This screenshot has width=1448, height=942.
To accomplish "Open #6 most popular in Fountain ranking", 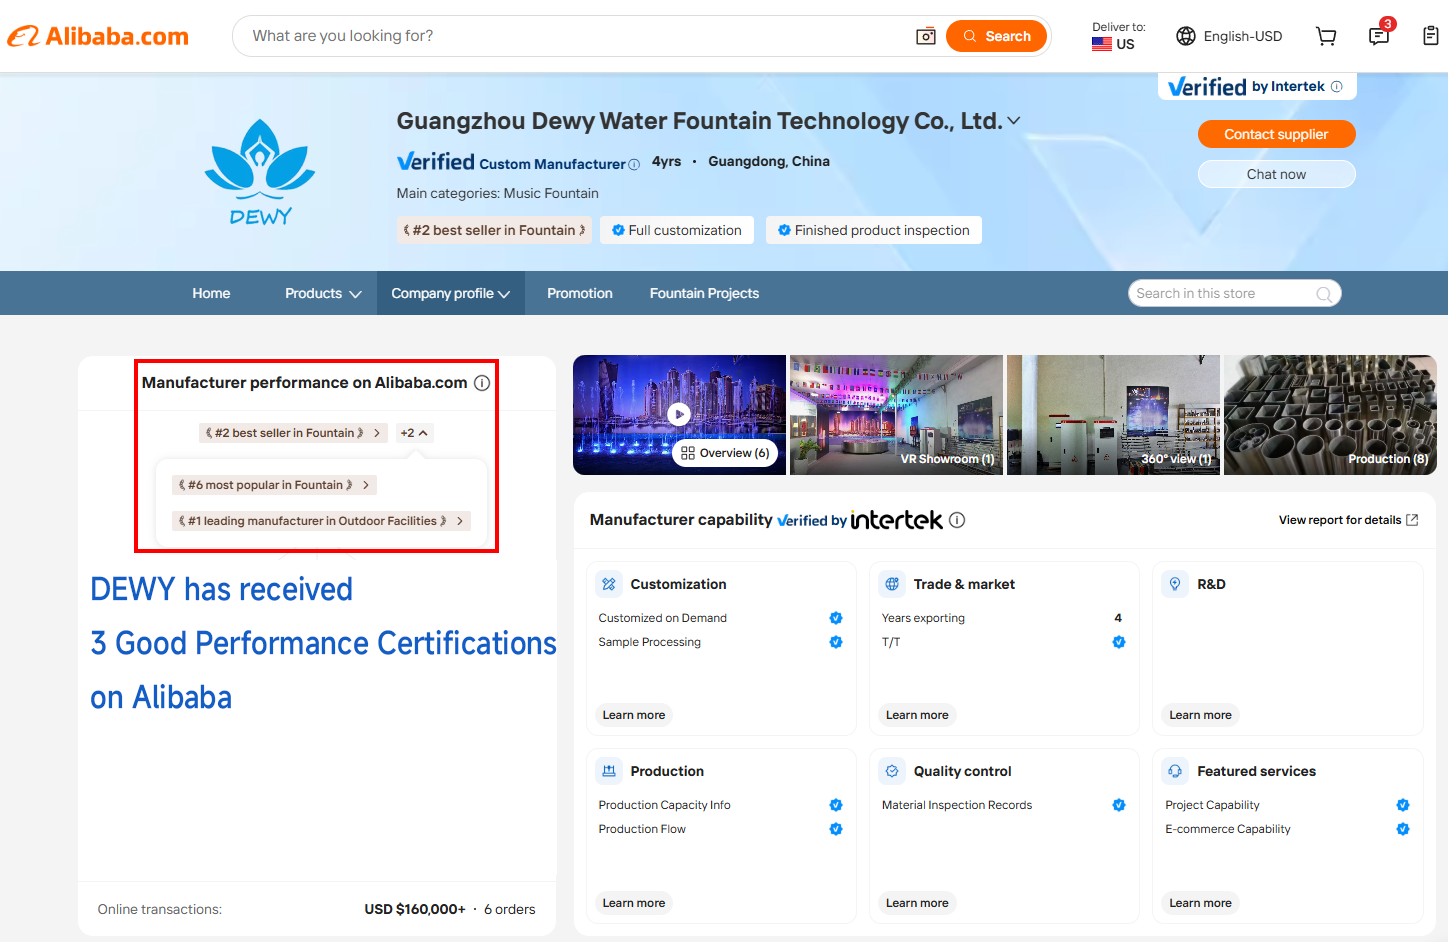I will 274,485.
